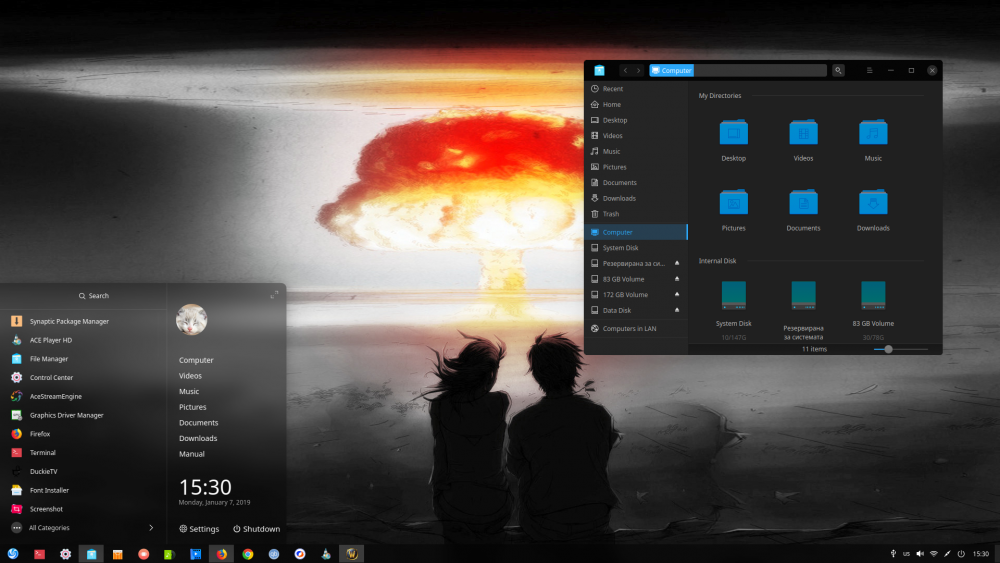Eject the Data Disk in sidebar
Screen dimensions: 1000x563
coord(677,310)
